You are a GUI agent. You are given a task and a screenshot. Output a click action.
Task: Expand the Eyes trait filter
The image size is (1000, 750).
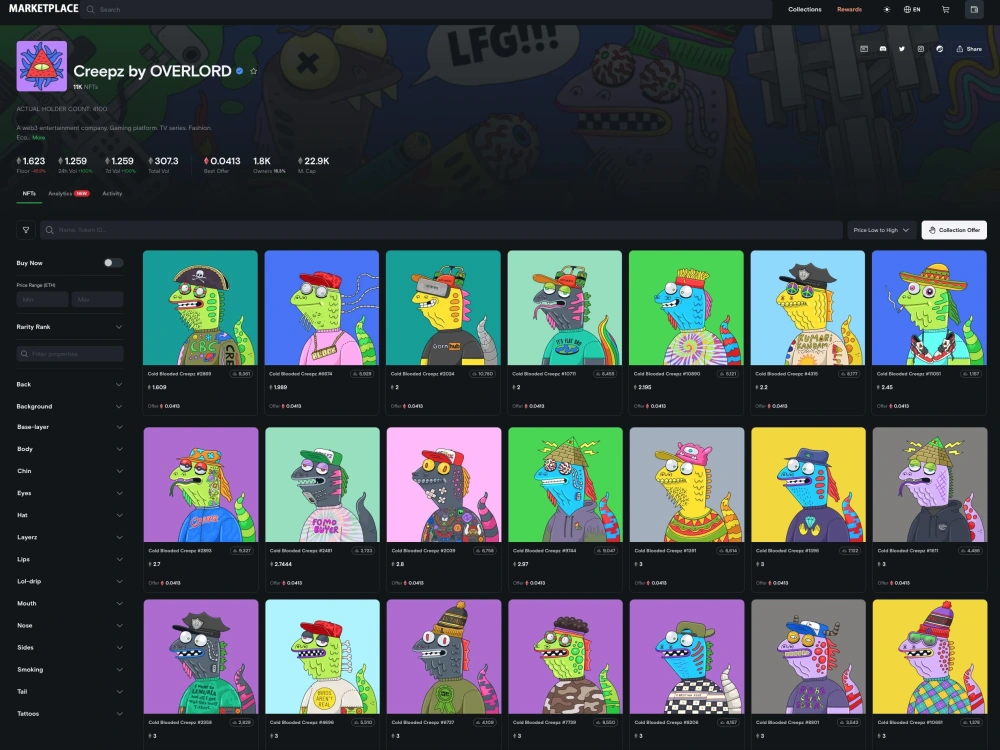click(69, 494)
